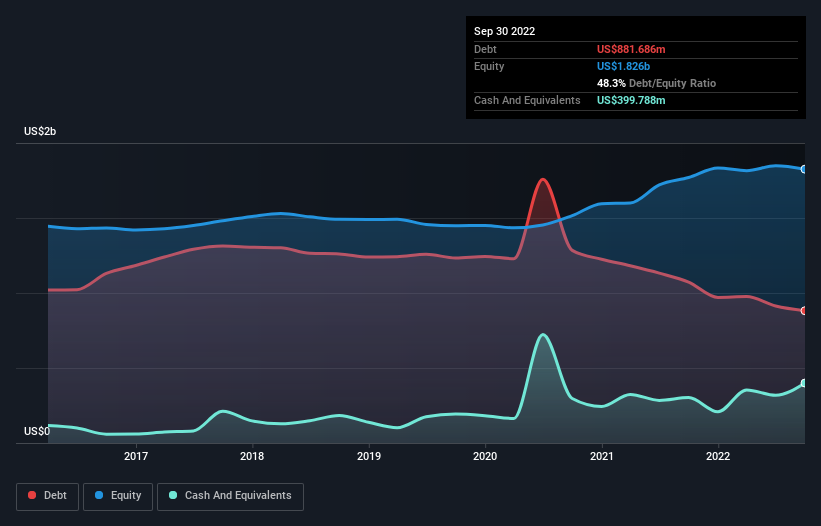The height and width of the screenshot is (526, 821).
Task: Click the red debt spike peak in 2020
Action: [543, 180]
